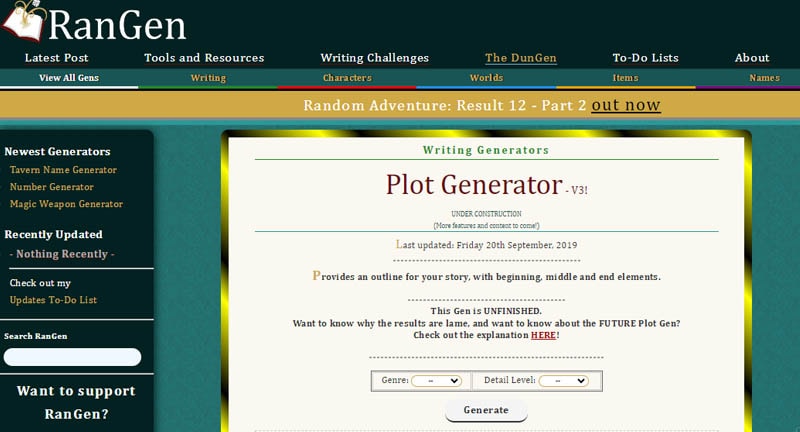Click the Generate button

(486, 410)
